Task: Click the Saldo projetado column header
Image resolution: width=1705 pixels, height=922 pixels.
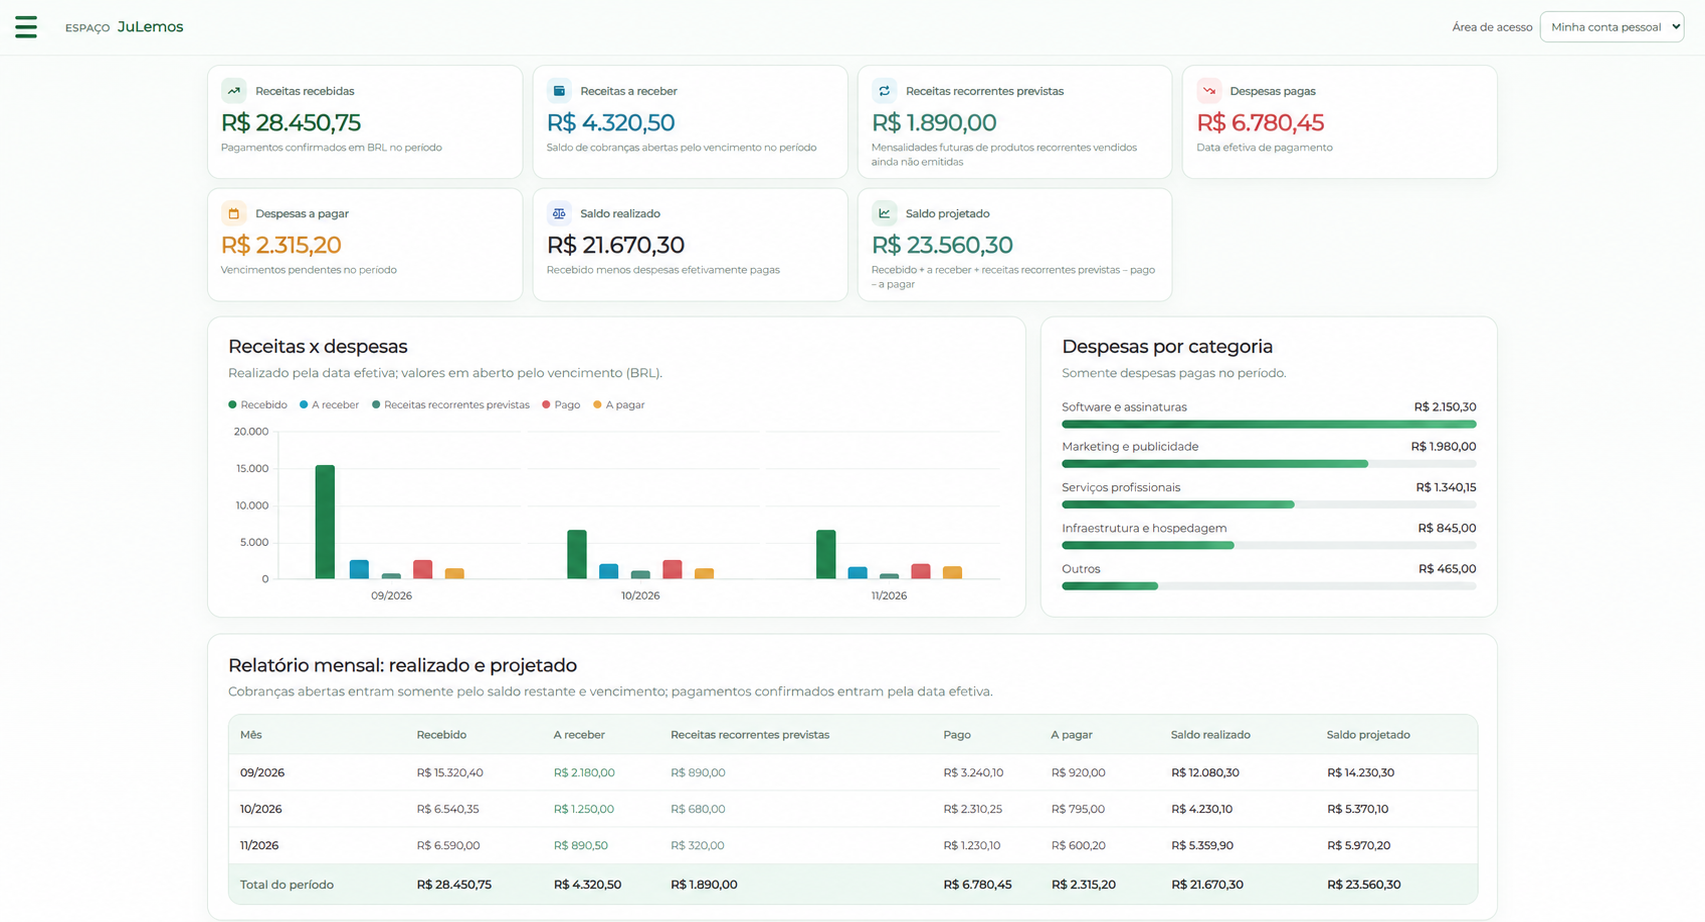Action: point(1368,735)
